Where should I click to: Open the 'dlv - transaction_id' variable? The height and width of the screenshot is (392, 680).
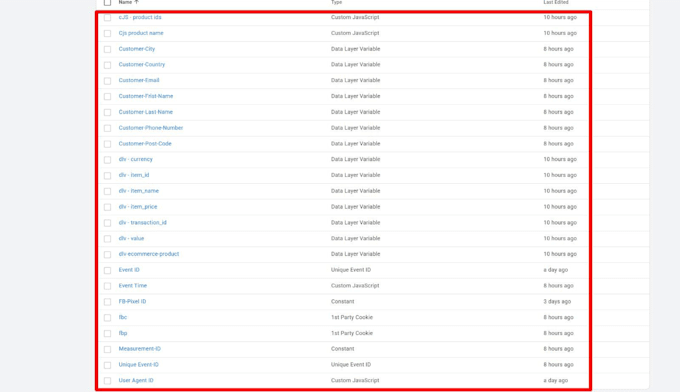point(143,222)
